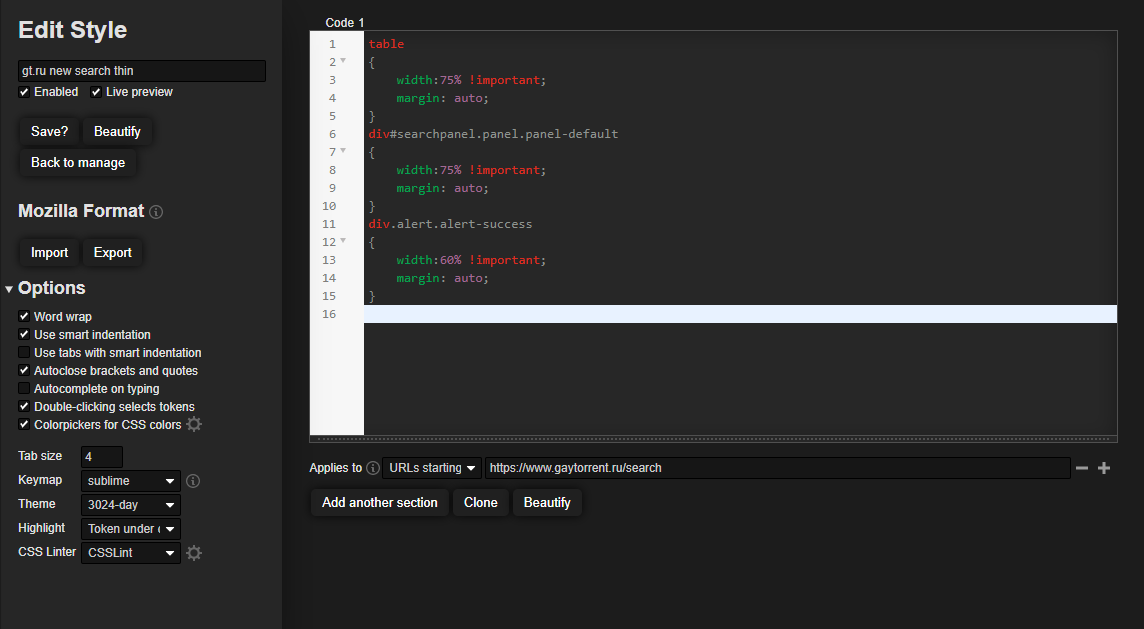Add a new applies-to URL with plus icon
The height and width of the screenshot is (629, 1144).
click(1106, 467)
